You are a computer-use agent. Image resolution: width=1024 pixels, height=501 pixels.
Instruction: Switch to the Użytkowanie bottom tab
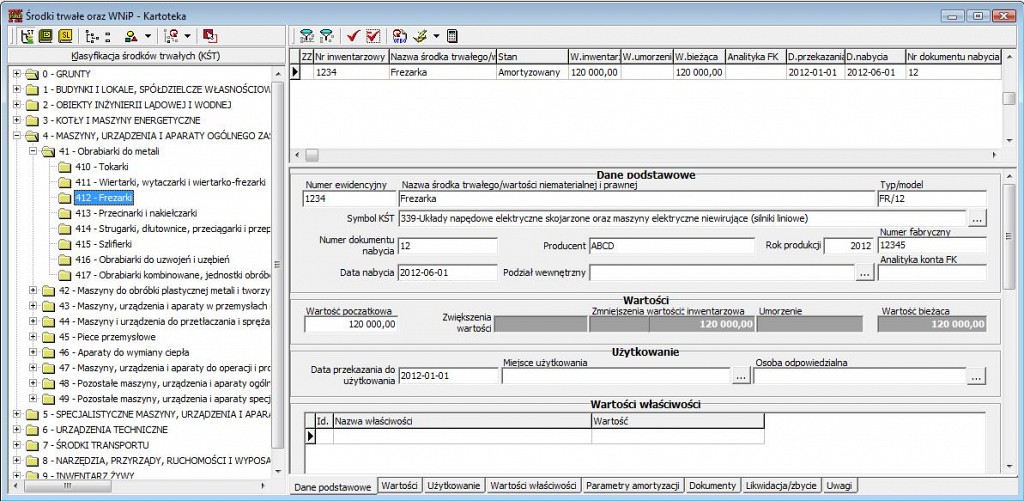coord(454,485)
